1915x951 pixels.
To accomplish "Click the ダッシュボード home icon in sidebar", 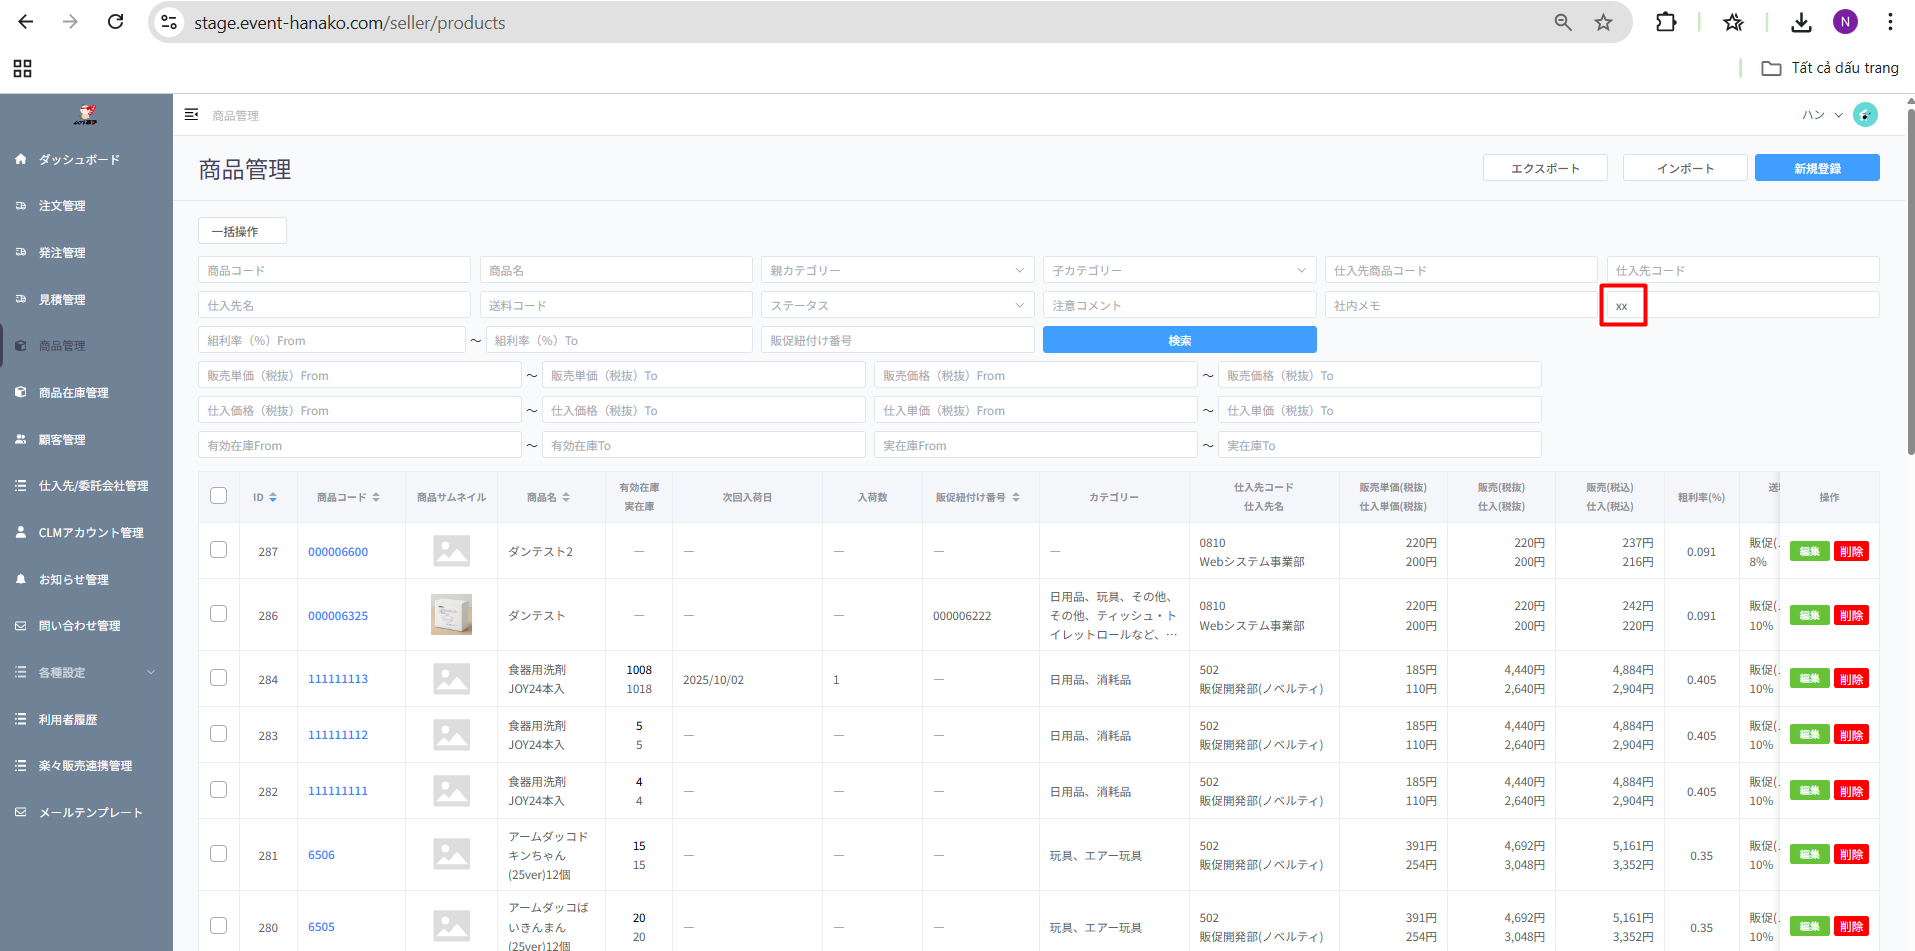I will (21, 159).
